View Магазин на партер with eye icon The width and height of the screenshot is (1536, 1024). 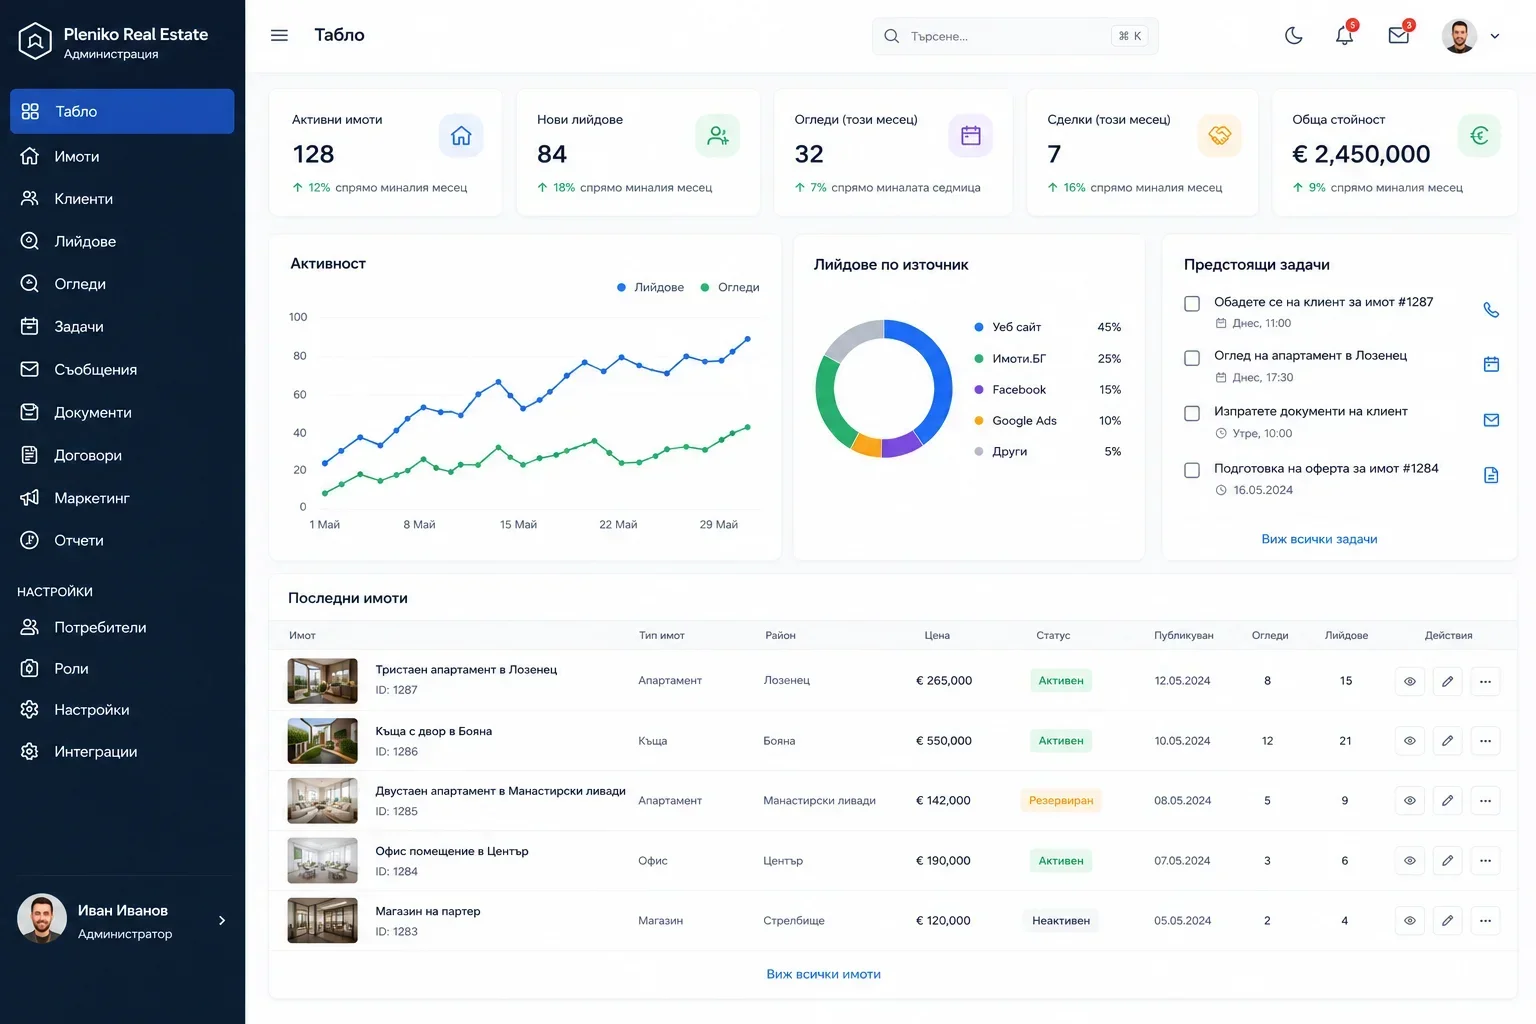(1409, 921)
